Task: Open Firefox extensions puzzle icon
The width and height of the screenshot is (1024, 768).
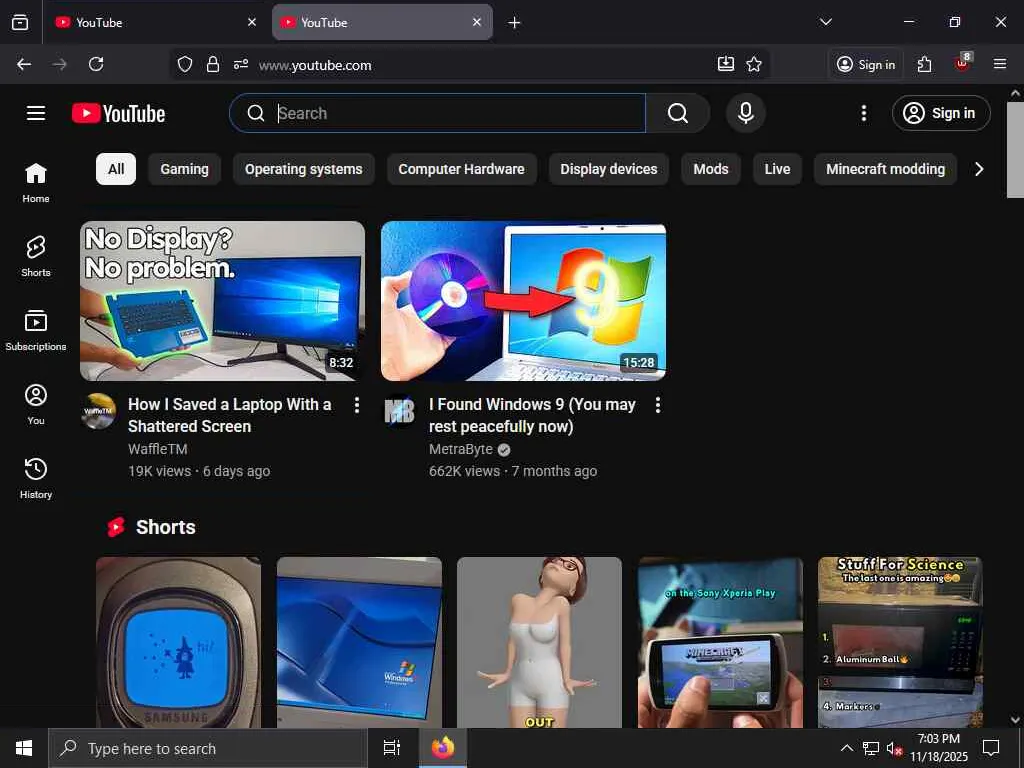Action: tap(924, 64)
